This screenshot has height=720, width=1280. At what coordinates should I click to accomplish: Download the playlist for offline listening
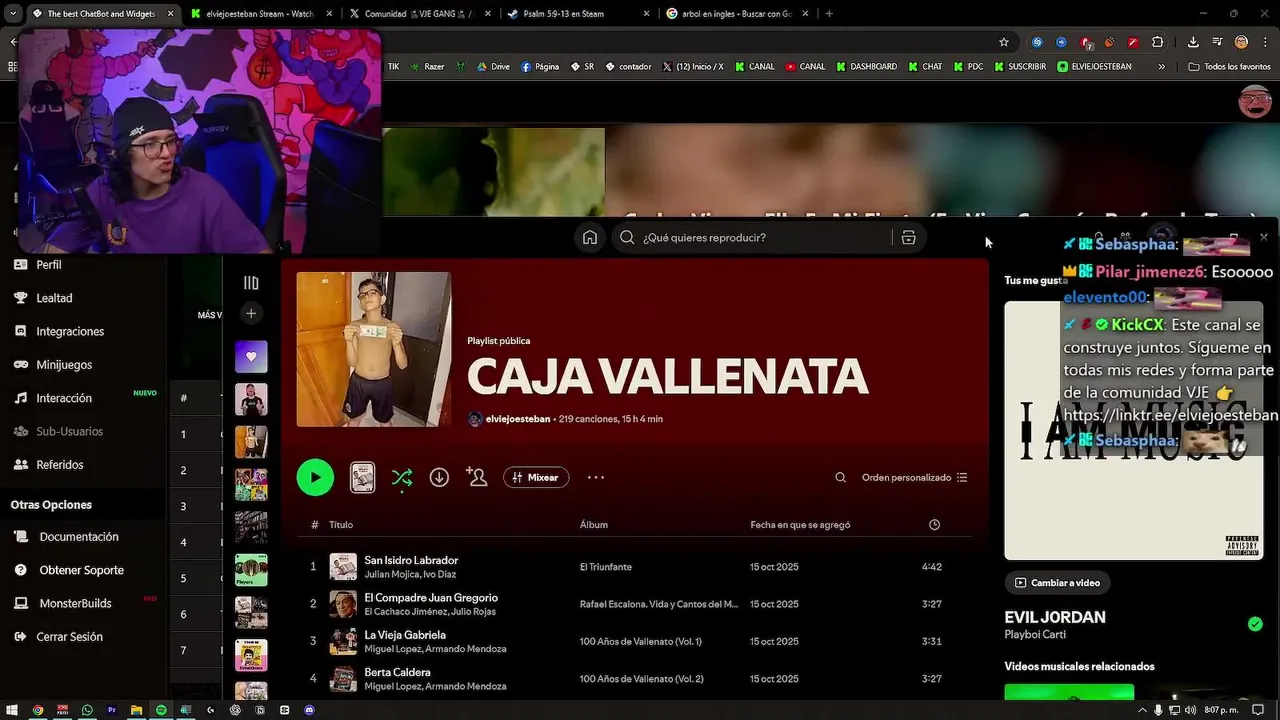pos(439,477)
